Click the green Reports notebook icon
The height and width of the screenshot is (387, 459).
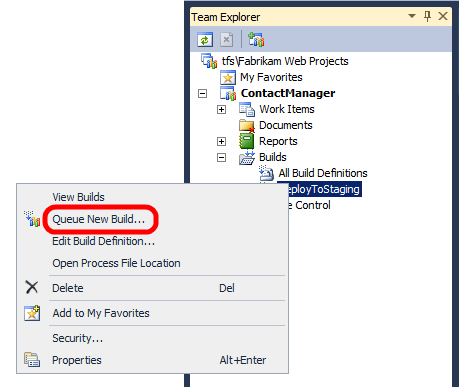pyautogui.click(x=247, y=141)
